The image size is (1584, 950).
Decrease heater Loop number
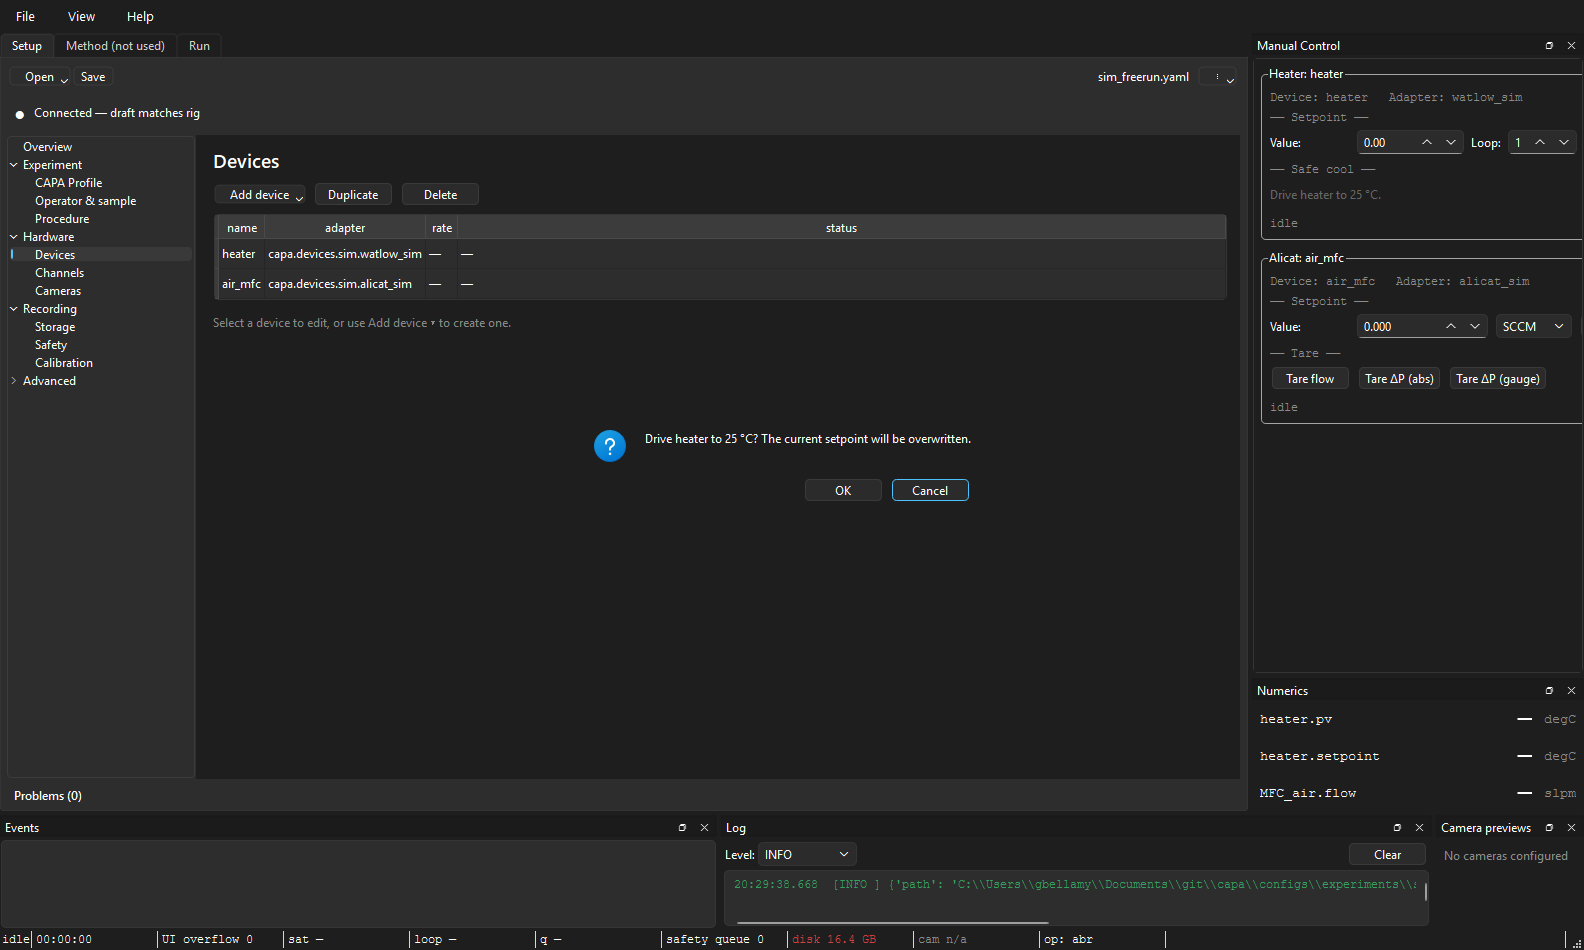tap(1564, 143)
